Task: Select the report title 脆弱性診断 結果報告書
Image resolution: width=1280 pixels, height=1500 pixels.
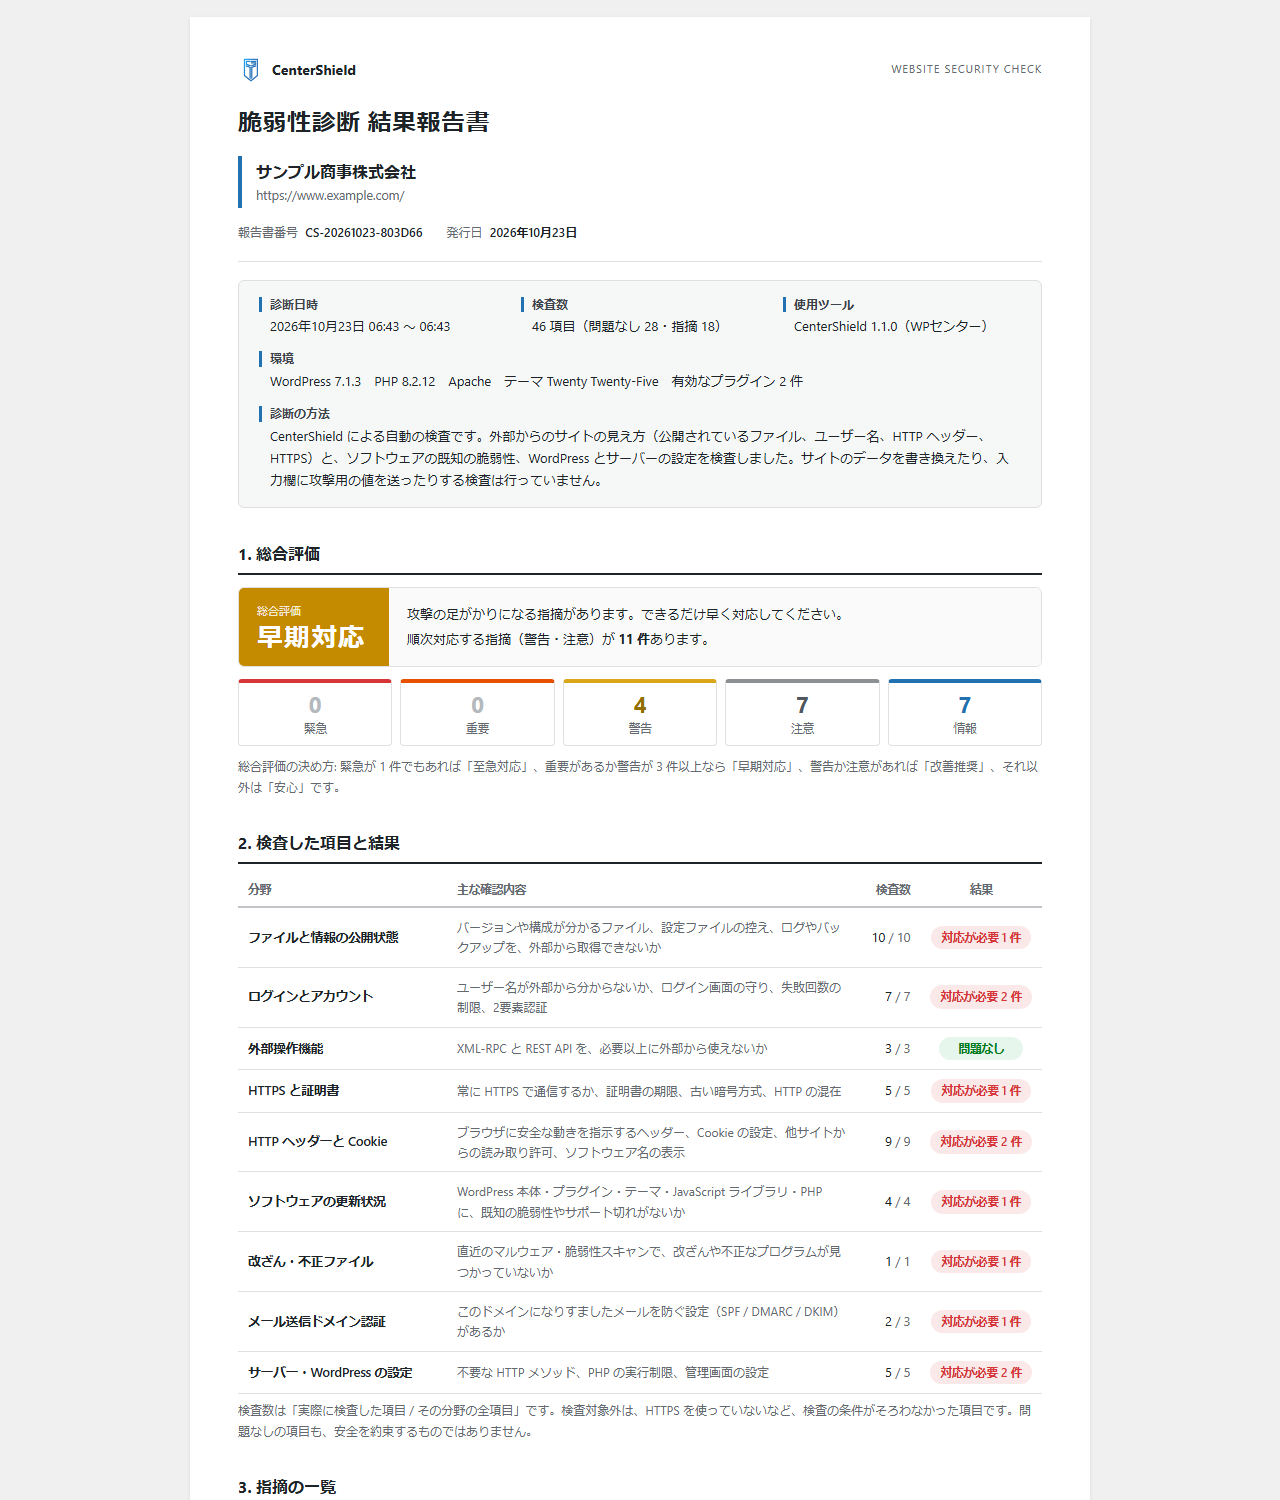Action: pos(363,122)
